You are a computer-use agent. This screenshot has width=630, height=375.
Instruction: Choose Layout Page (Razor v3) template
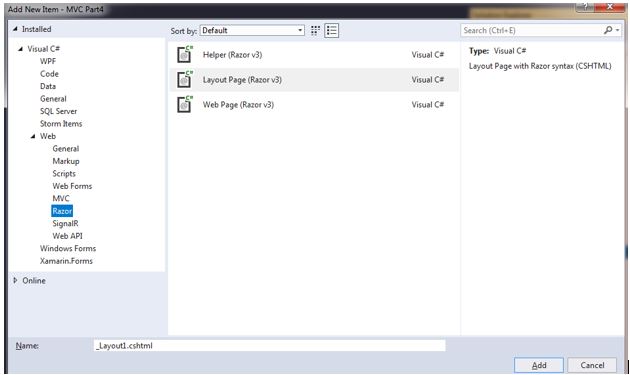point(314,80)
